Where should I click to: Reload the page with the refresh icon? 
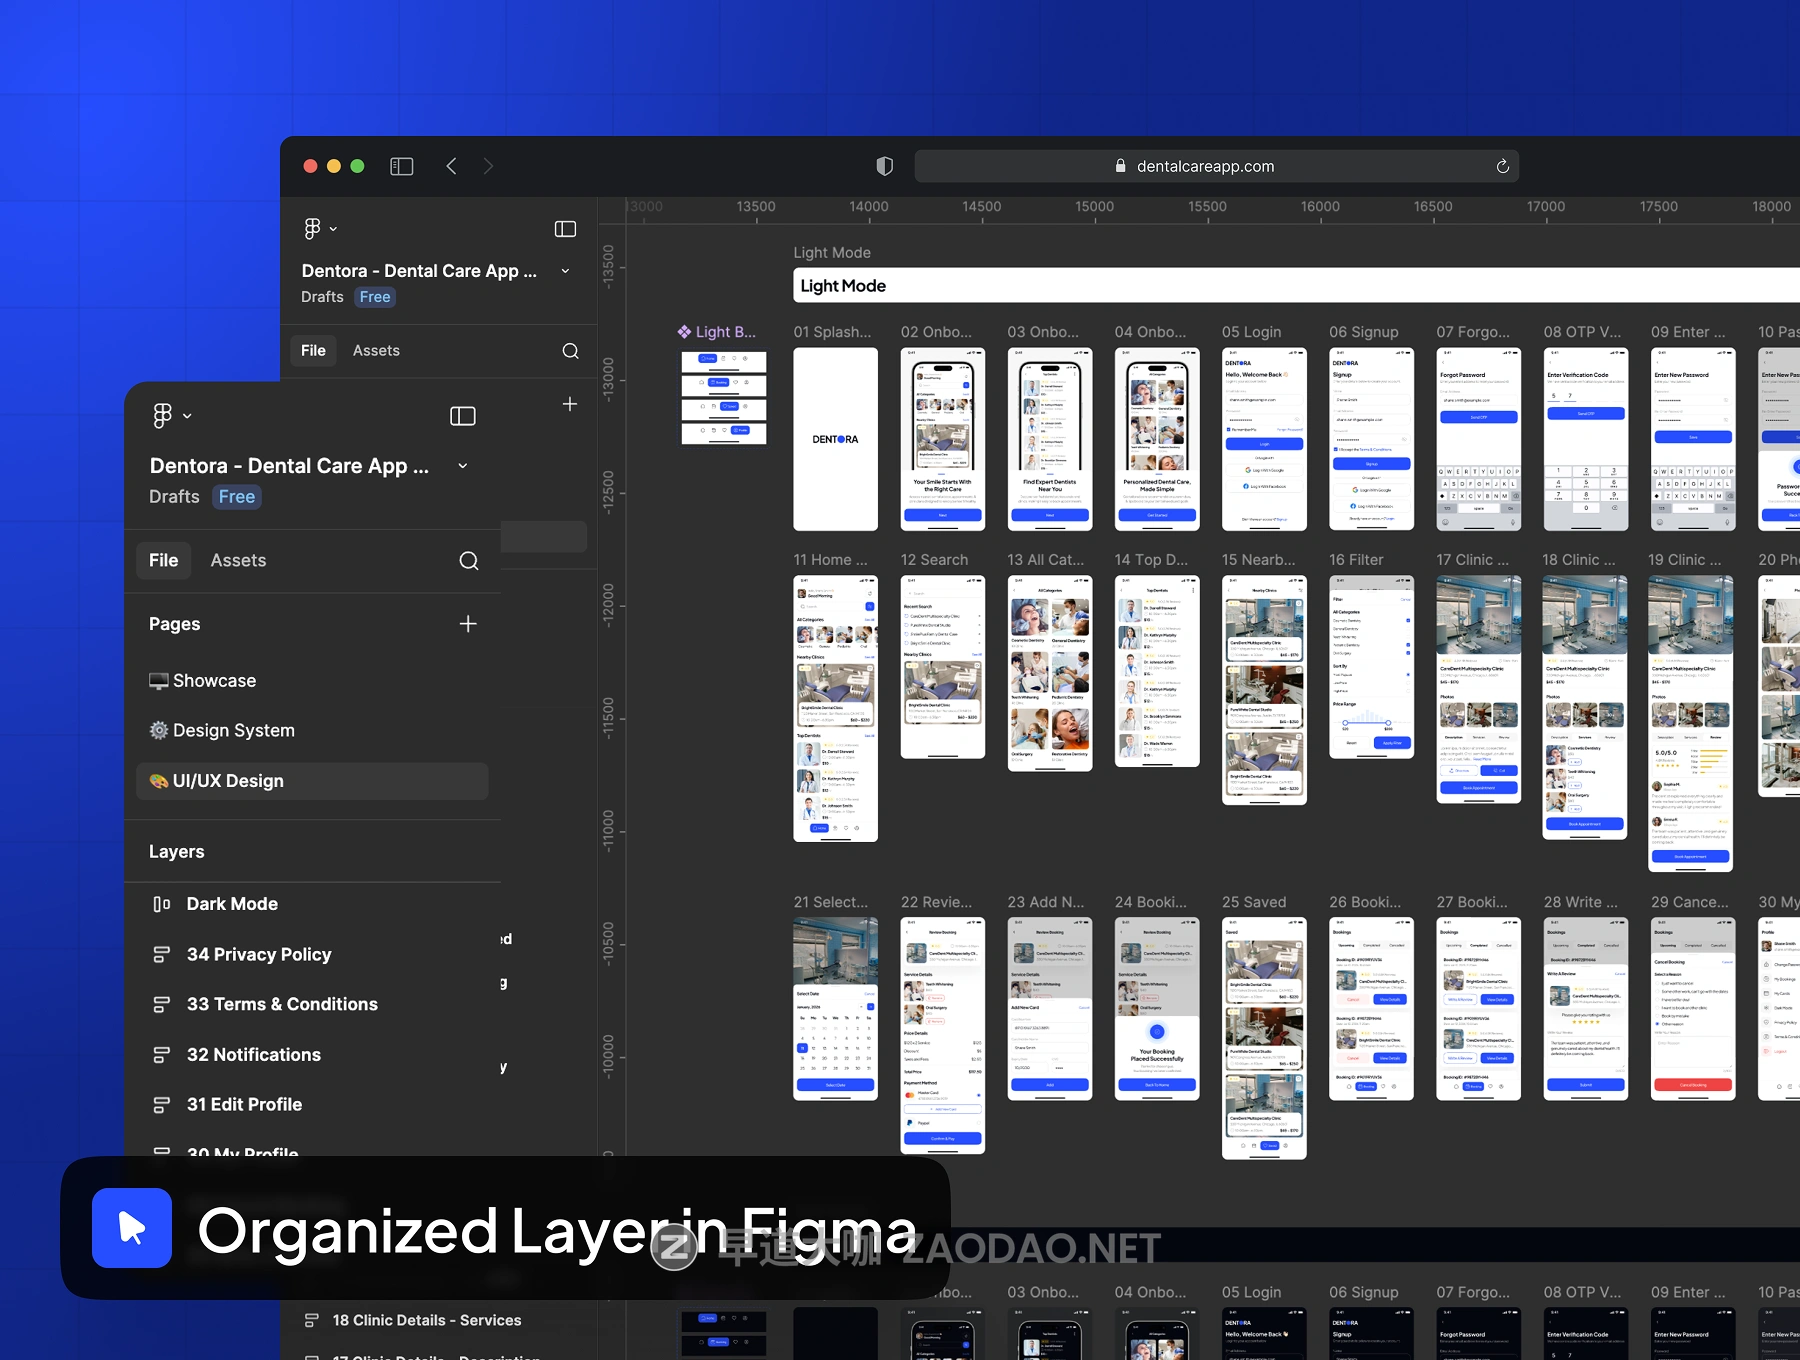coord(1502,166)
